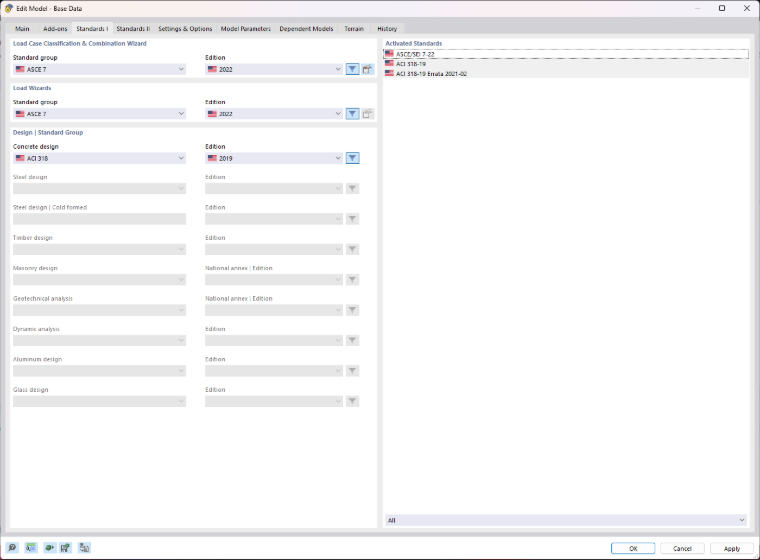This screenshot has width=760, height=560.
Task: Open the Glass design dropdown
Action: point(99,401)
